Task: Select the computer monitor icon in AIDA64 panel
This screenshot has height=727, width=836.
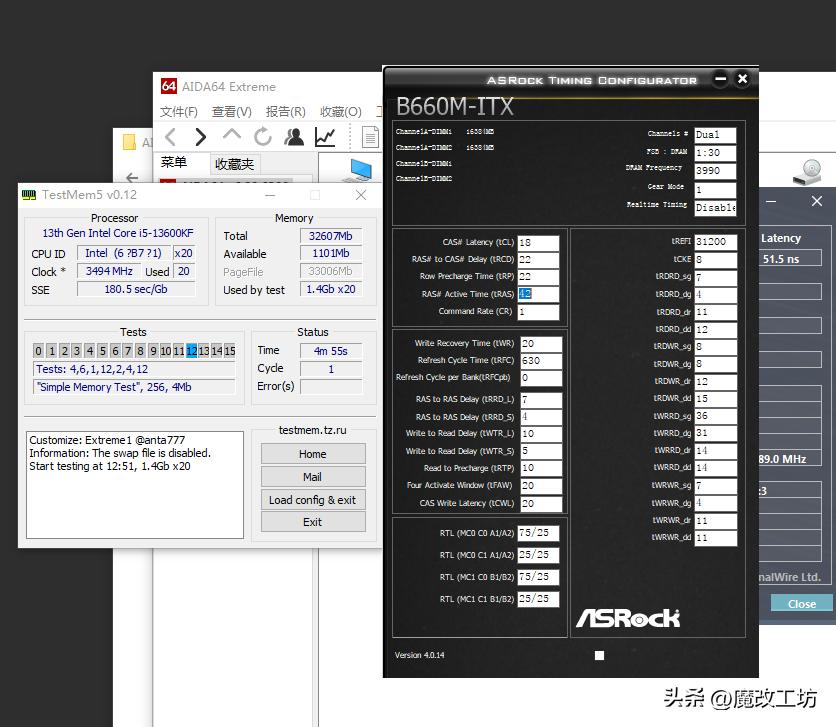Action: point(359,170)
